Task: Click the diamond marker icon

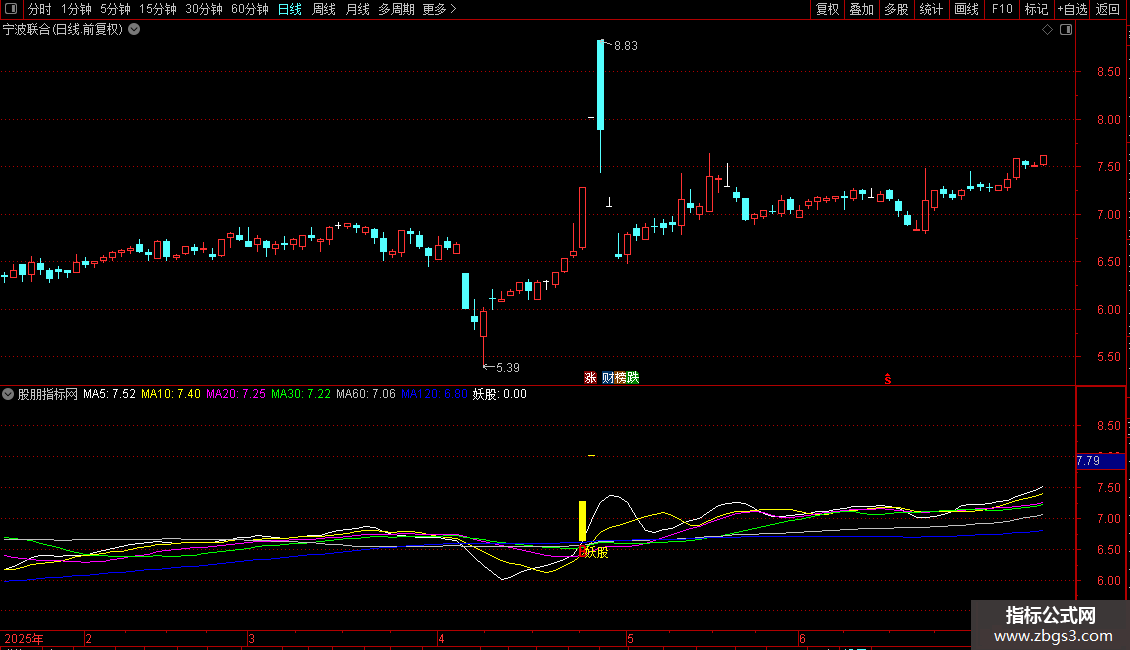Action: click(x=1048, y=30)
